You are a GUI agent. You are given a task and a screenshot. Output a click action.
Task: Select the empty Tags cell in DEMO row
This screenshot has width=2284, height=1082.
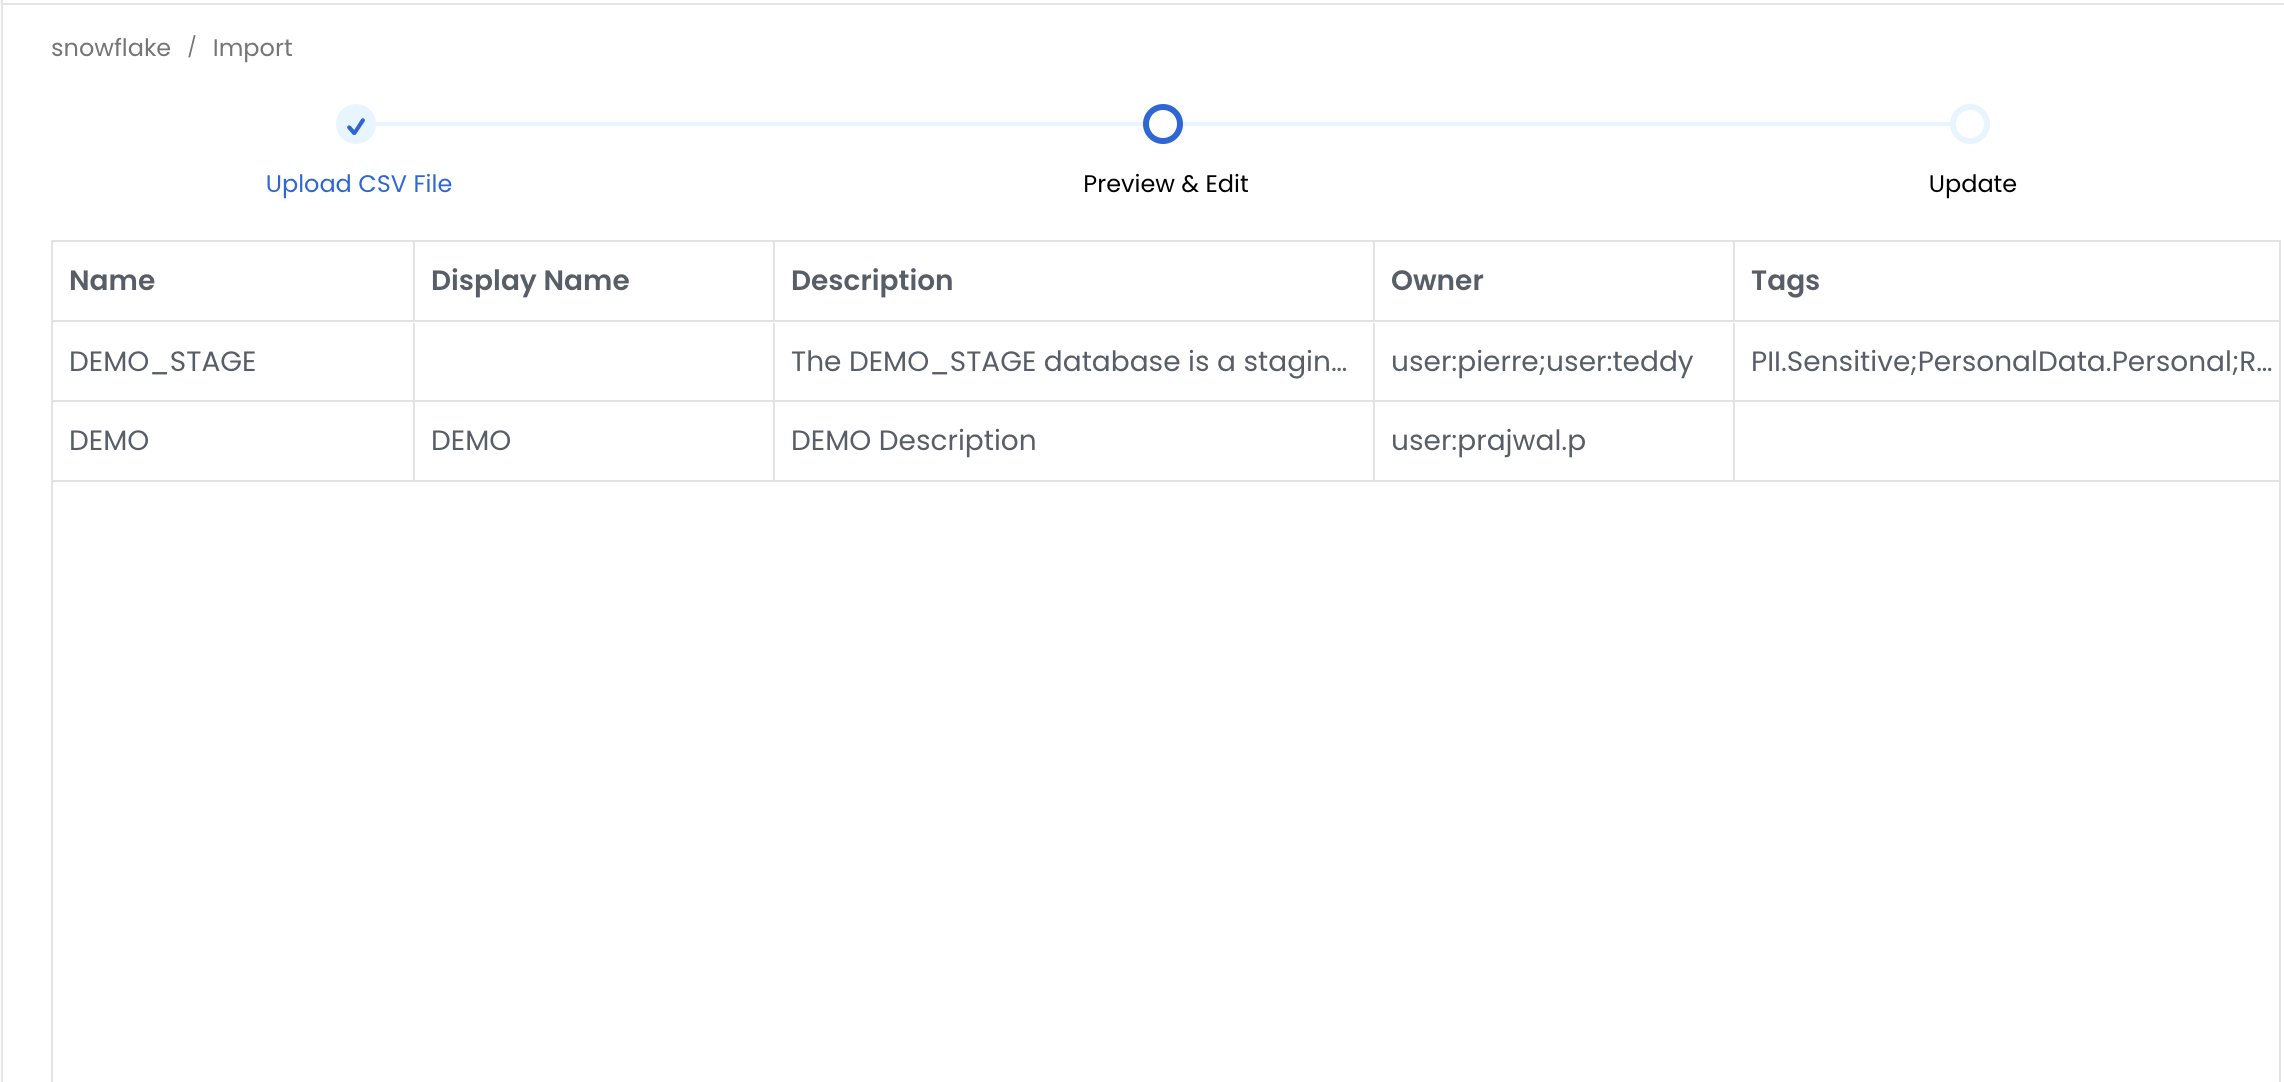2007,441
